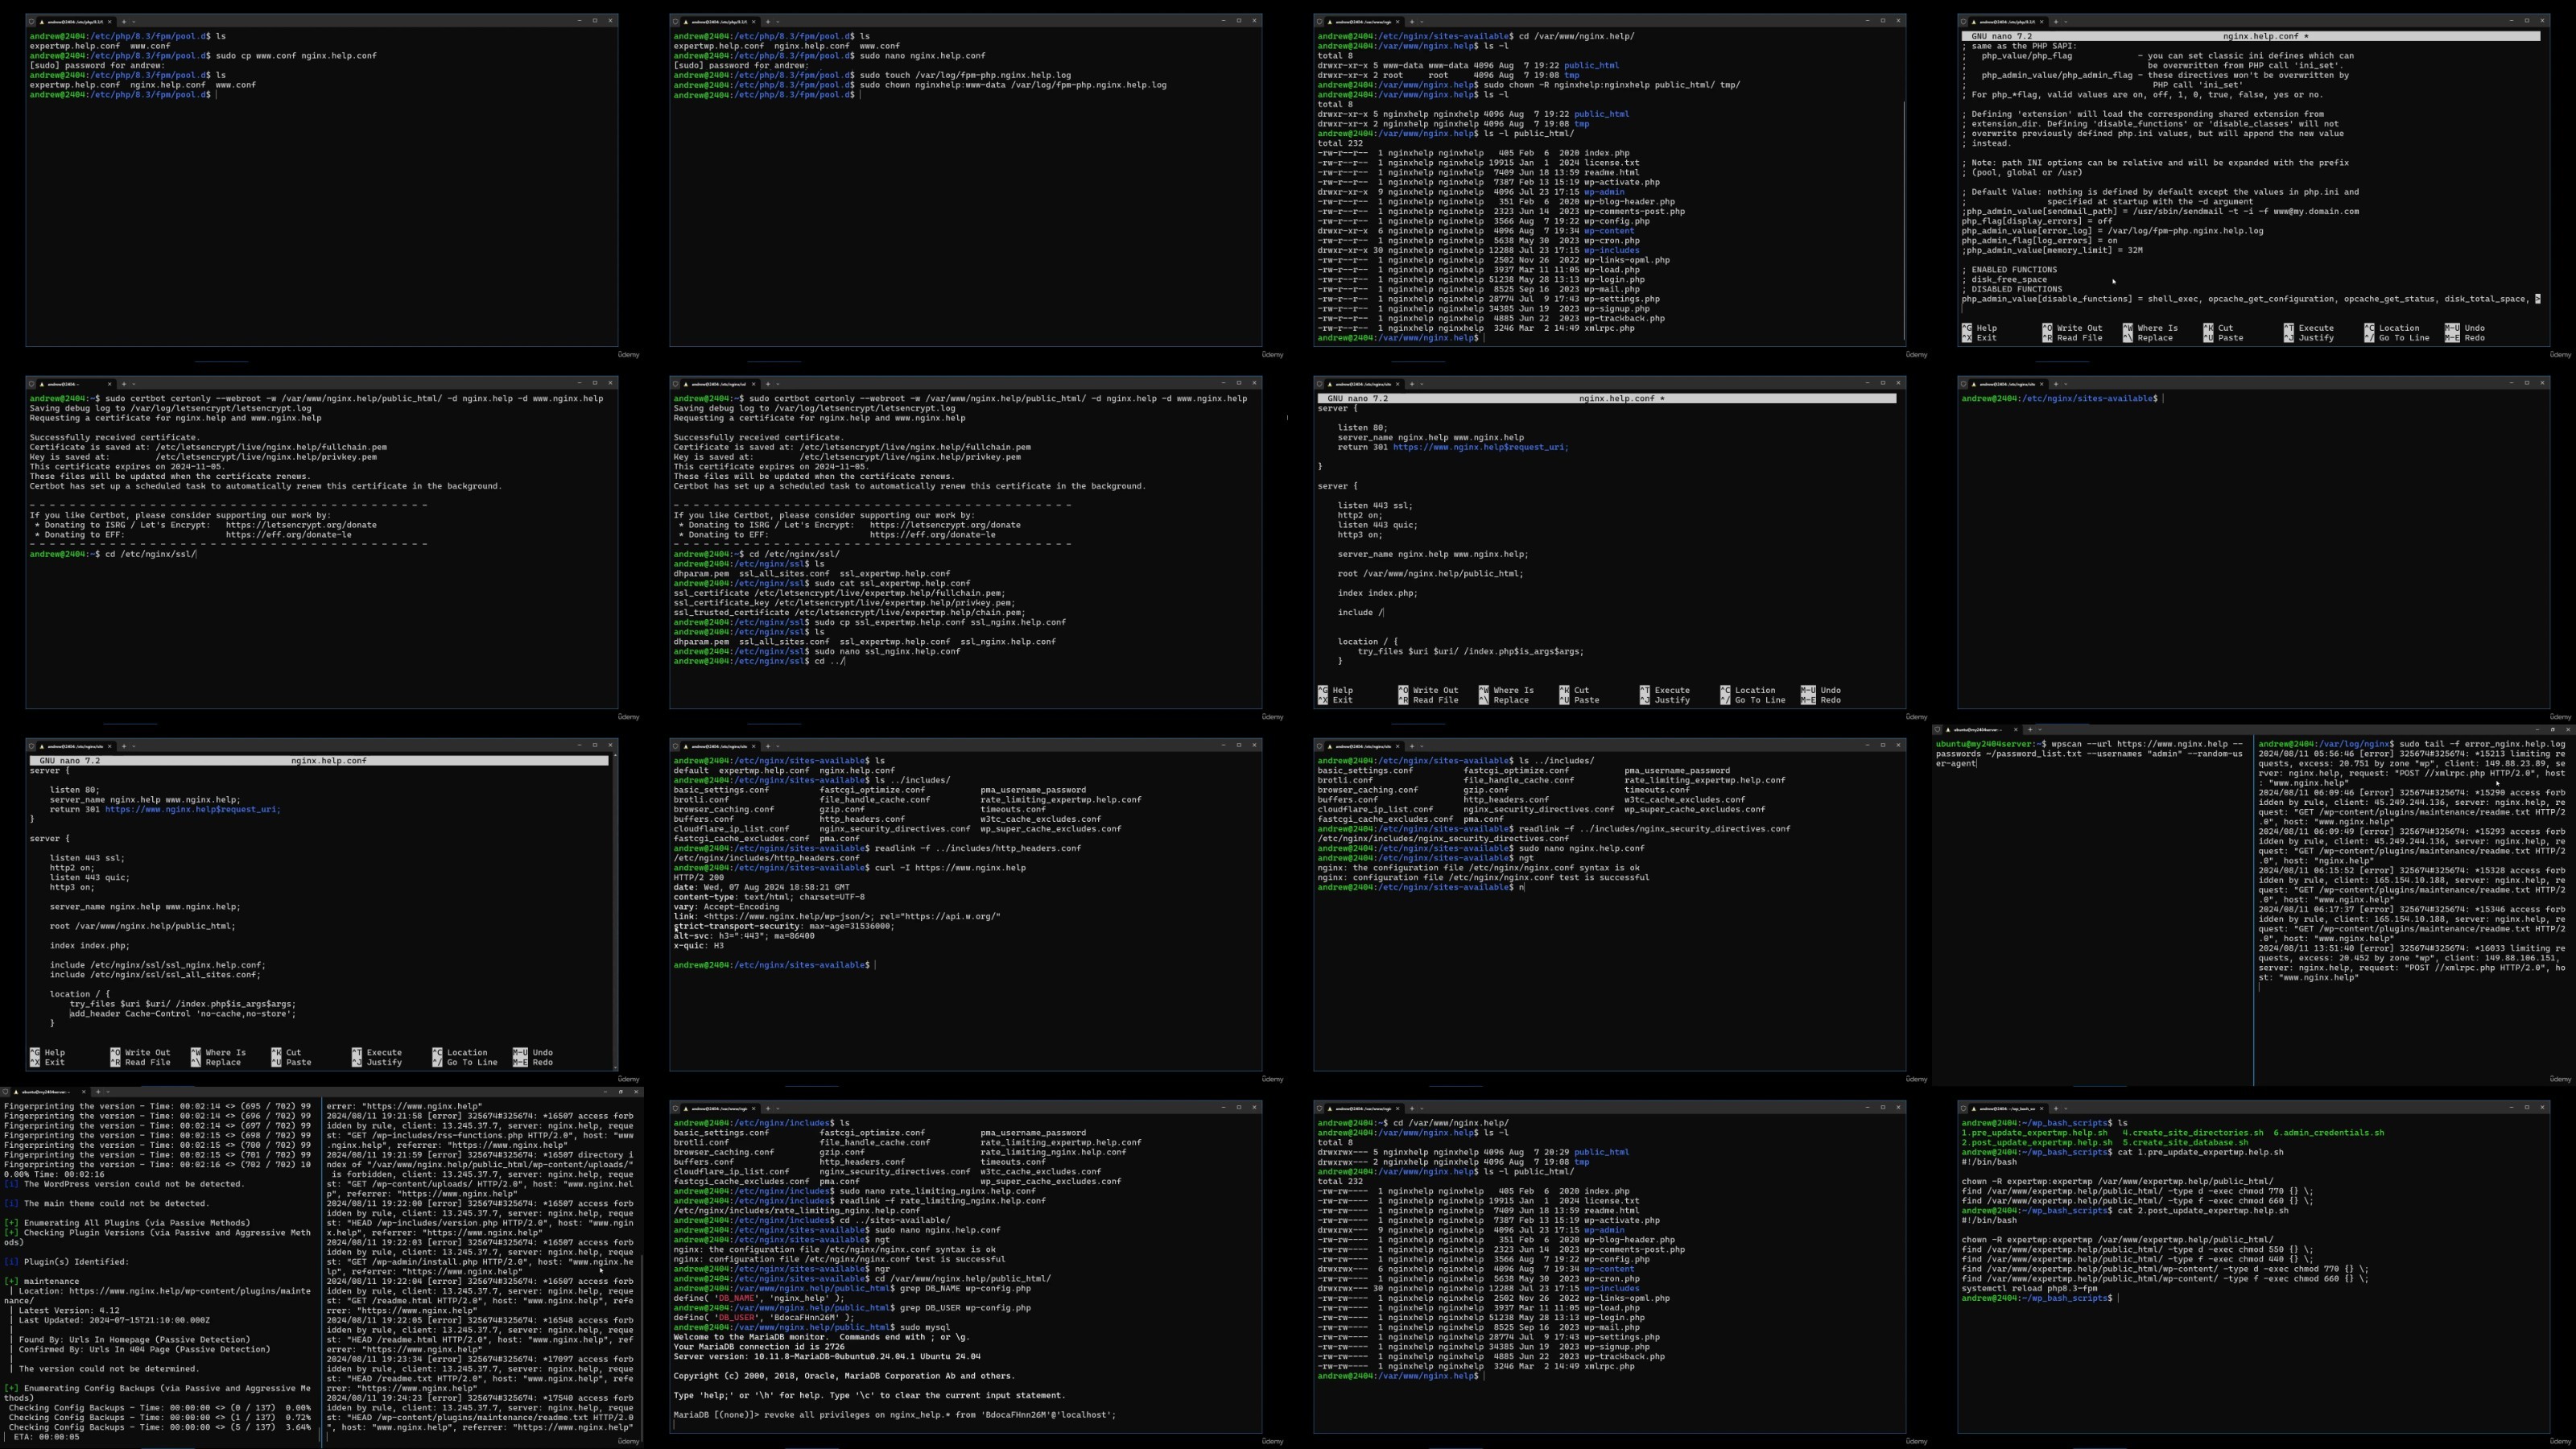
Task: Select the tab of 'sudo cp www.conf' terminal
Action: pos(76,22)
